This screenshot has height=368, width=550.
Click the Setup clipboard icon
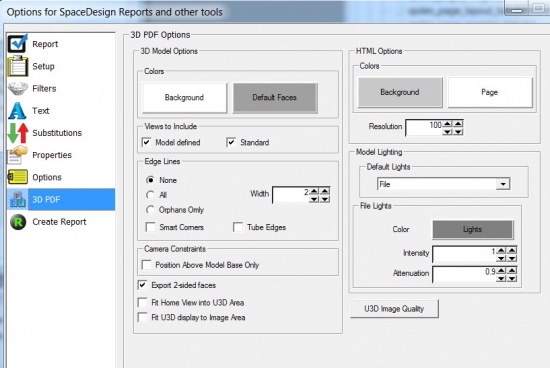click(18, 66)
